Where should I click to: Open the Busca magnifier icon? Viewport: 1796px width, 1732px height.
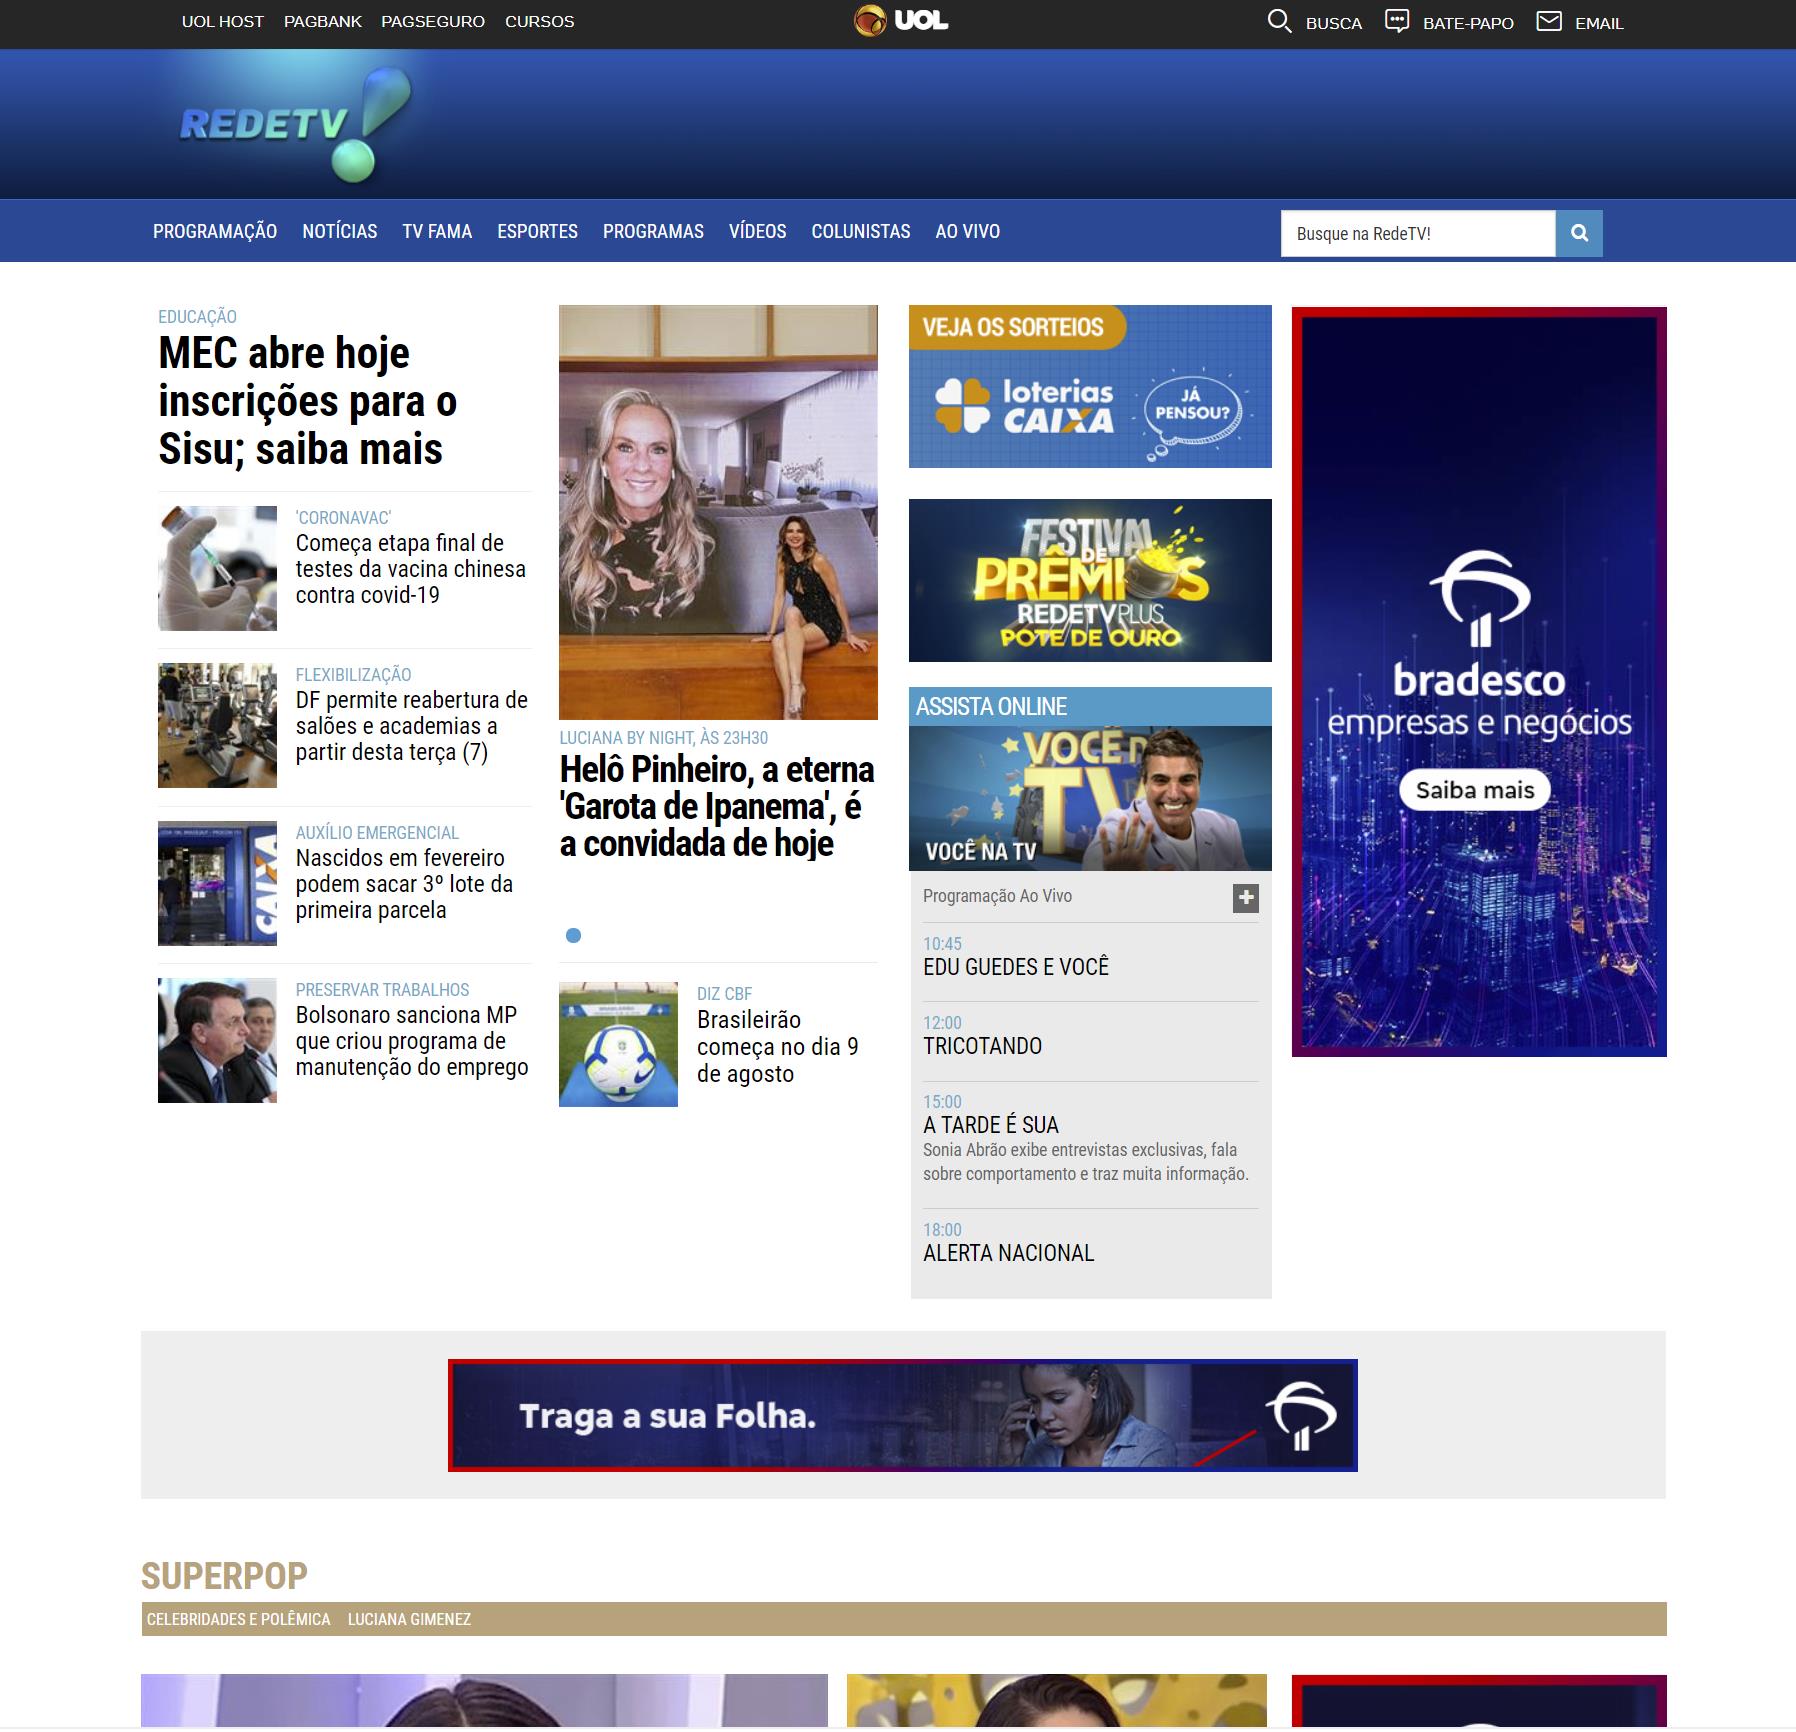coord(1279,21)
